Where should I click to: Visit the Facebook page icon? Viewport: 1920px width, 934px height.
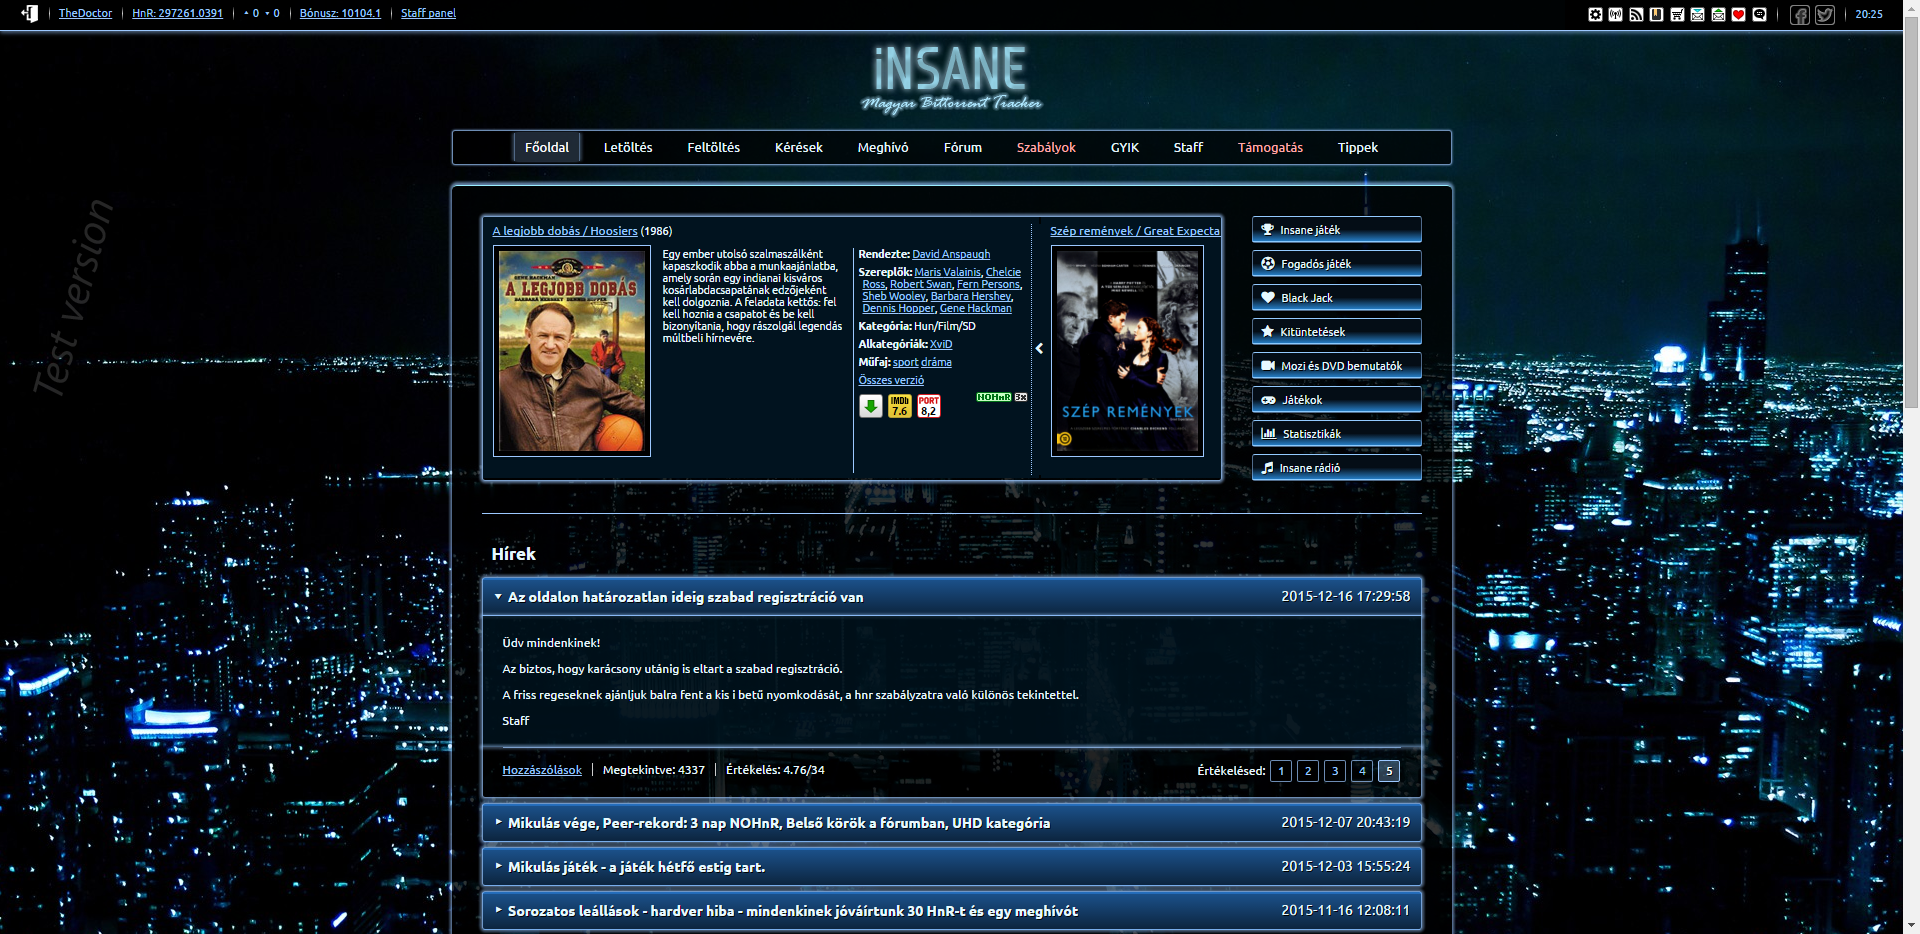click(x=1800, y=15)
